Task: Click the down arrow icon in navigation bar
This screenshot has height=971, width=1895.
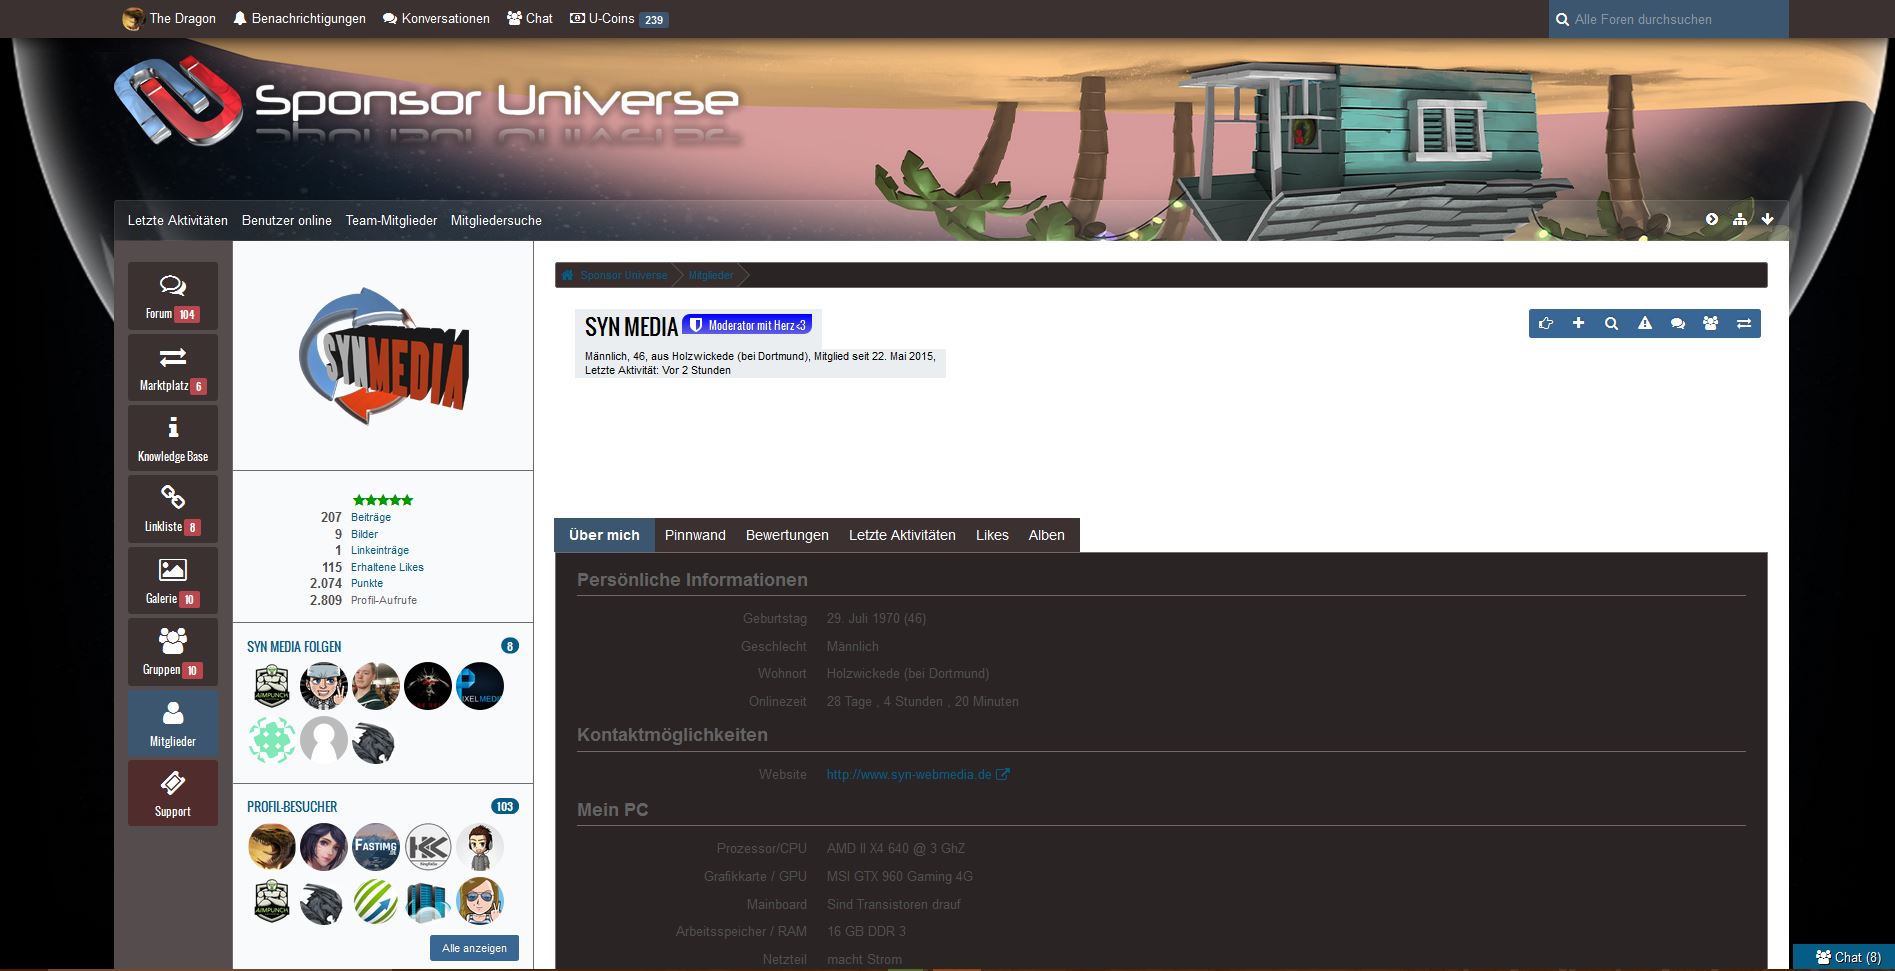Action: click(x=1767, y=219)
